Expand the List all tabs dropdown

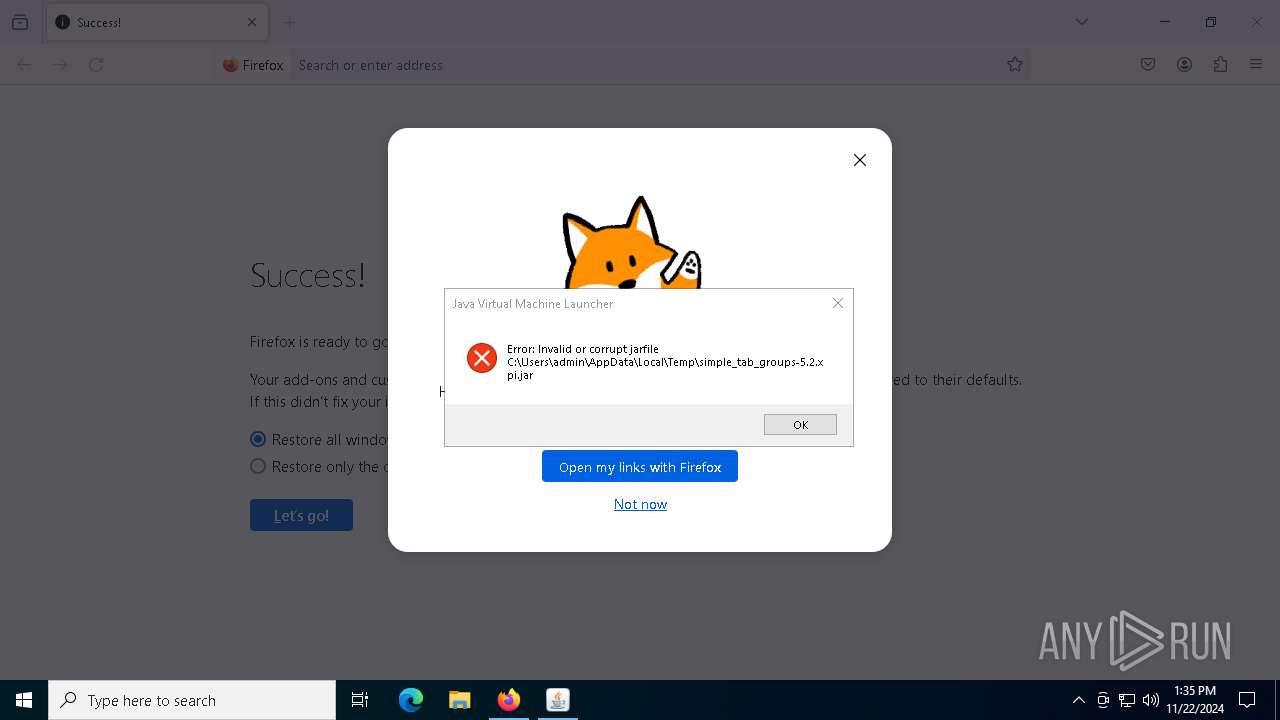pyautogui.click(x=1082, y=22)
